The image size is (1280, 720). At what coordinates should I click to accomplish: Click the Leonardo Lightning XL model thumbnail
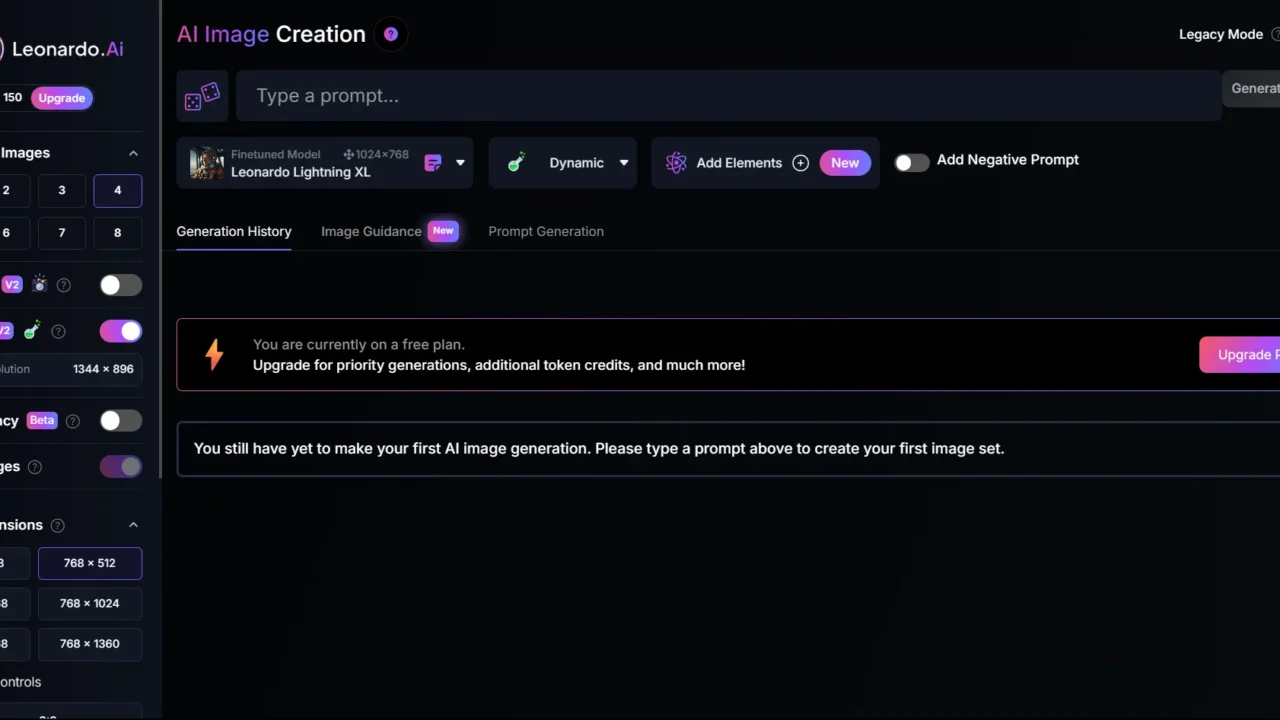(207, 163)
